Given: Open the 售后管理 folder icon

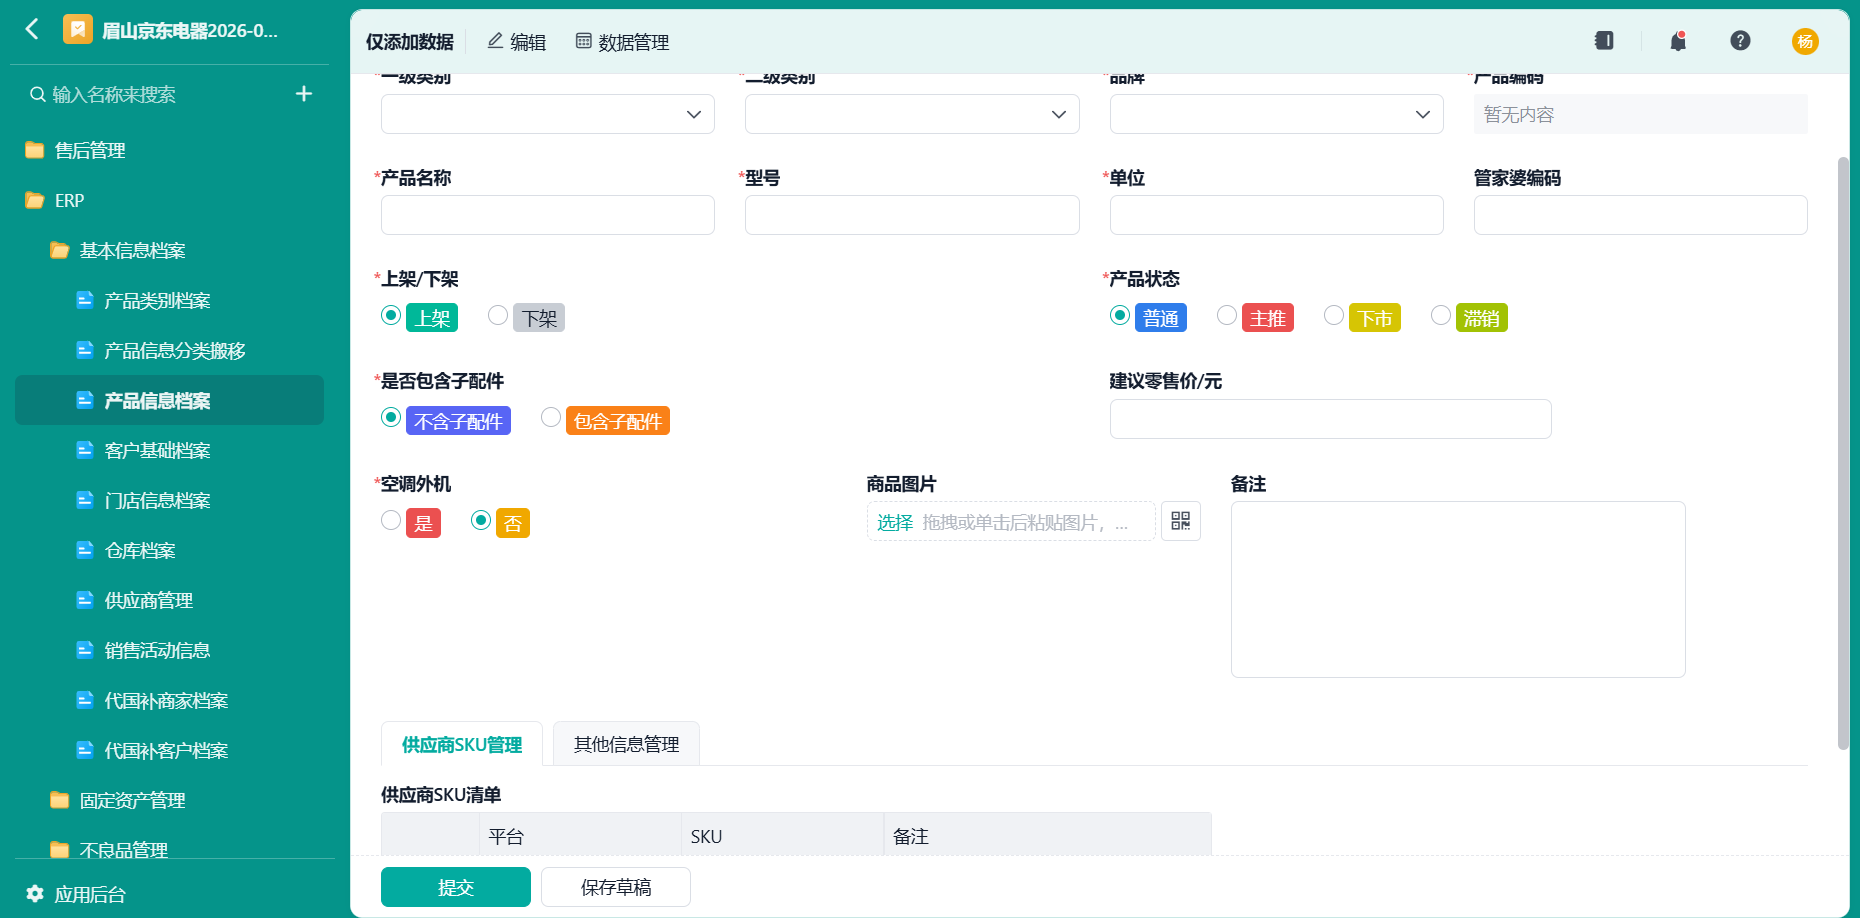Looking at the screenshot, I should pos(35,150).
